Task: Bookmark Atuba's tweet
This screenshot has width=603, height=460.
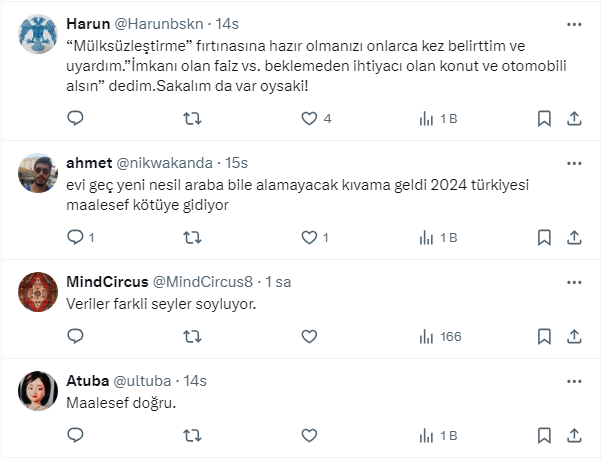Action: 544,435
